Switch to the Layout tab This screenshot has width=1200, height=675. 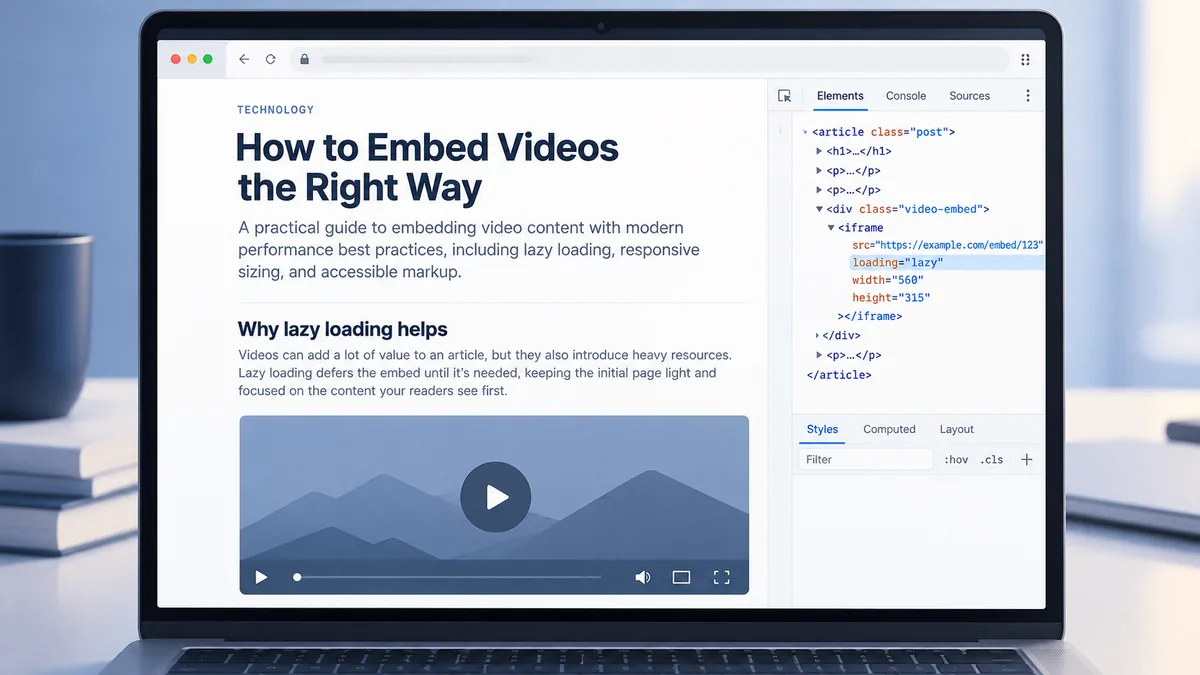956,429
